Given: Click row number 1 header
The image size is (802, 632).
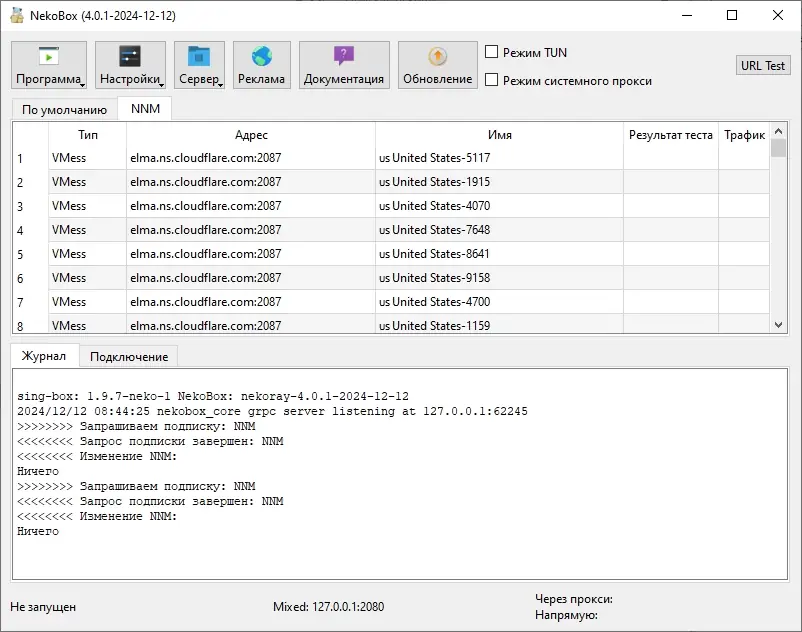Looking at the screenshot, I should 30,159.
